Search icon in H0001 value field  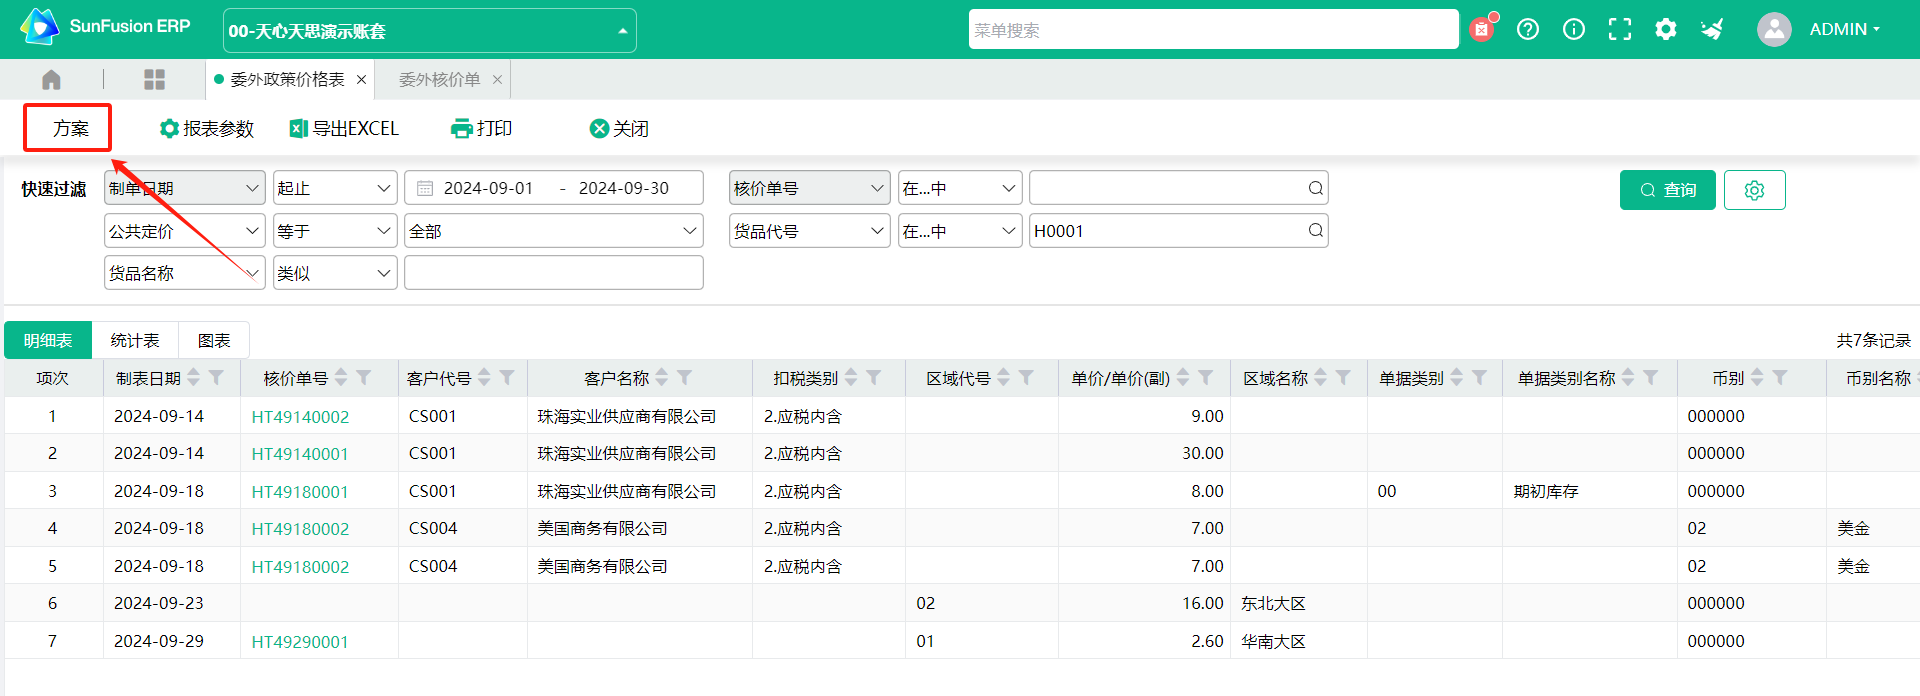click(1316, 231)
